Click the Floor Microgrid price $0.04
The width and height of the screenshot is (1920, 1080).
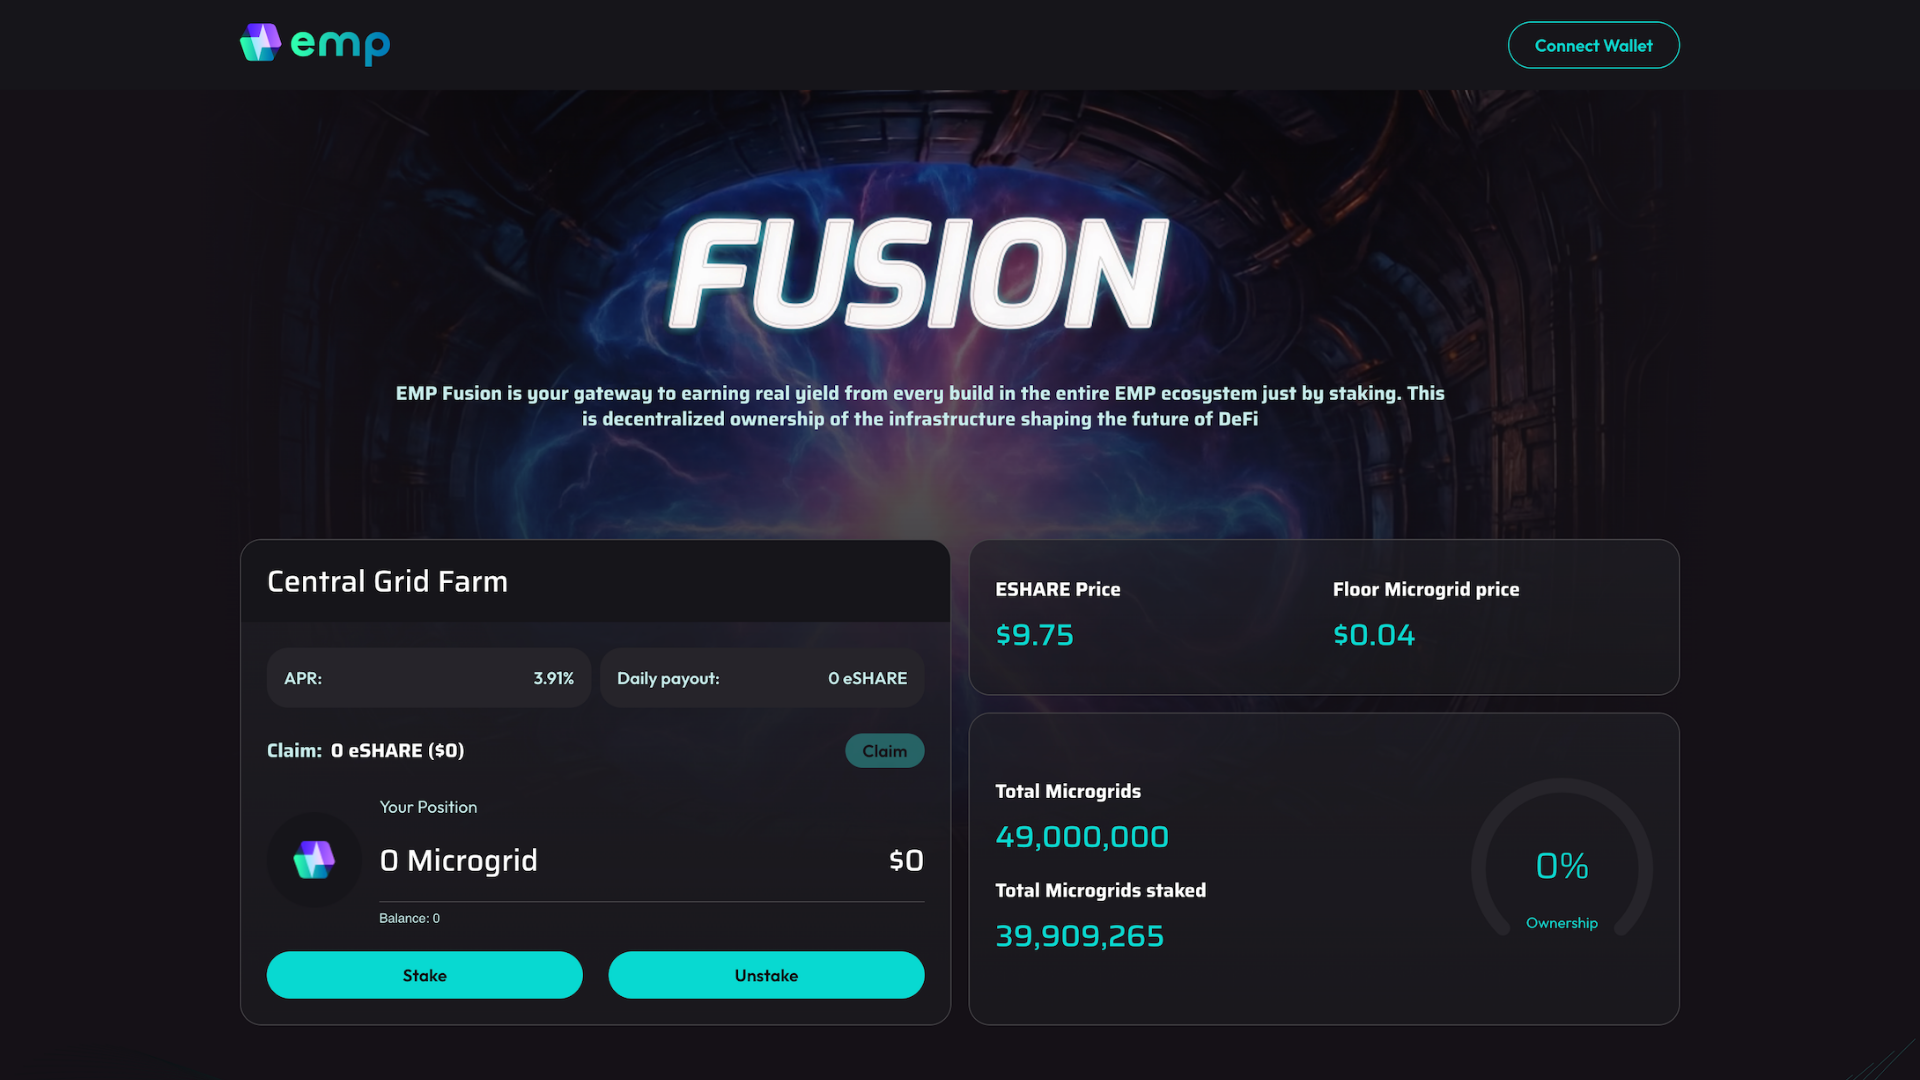[1374, 635]
